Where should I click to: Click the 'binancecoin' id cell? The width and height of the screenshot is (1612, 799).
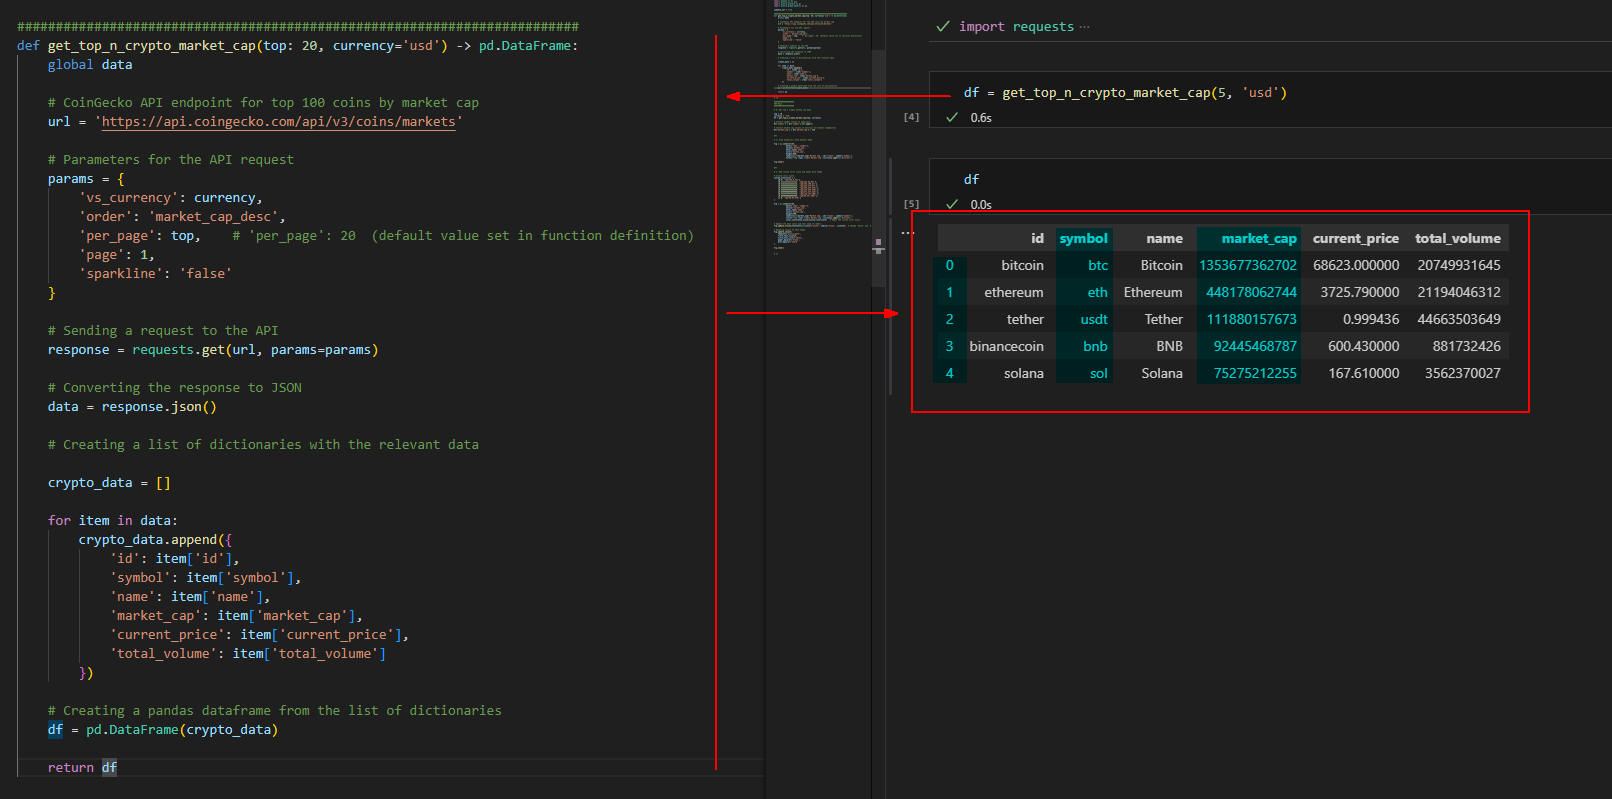click(x=1006, y=346)
